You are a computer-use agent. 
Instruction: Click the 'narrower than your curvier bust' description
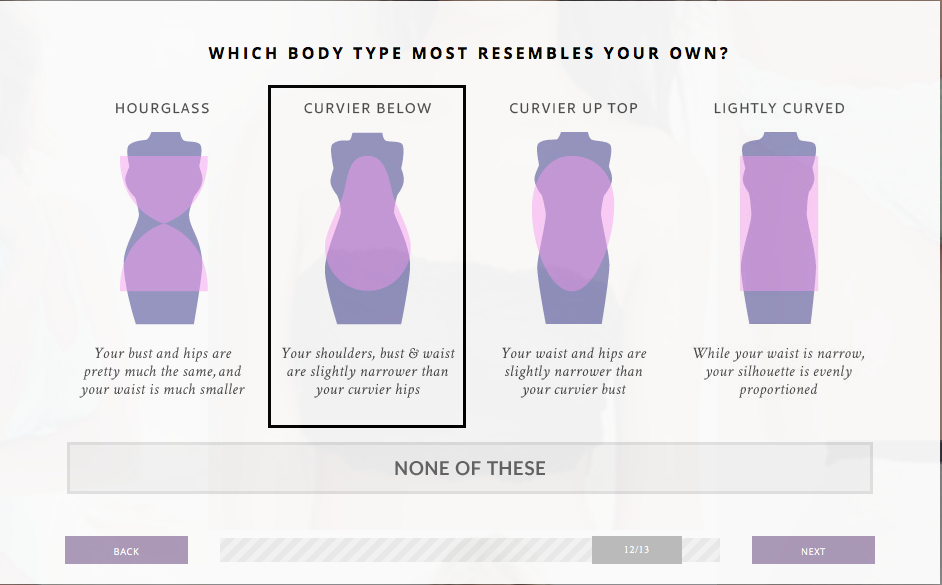[x=573, y=371]
